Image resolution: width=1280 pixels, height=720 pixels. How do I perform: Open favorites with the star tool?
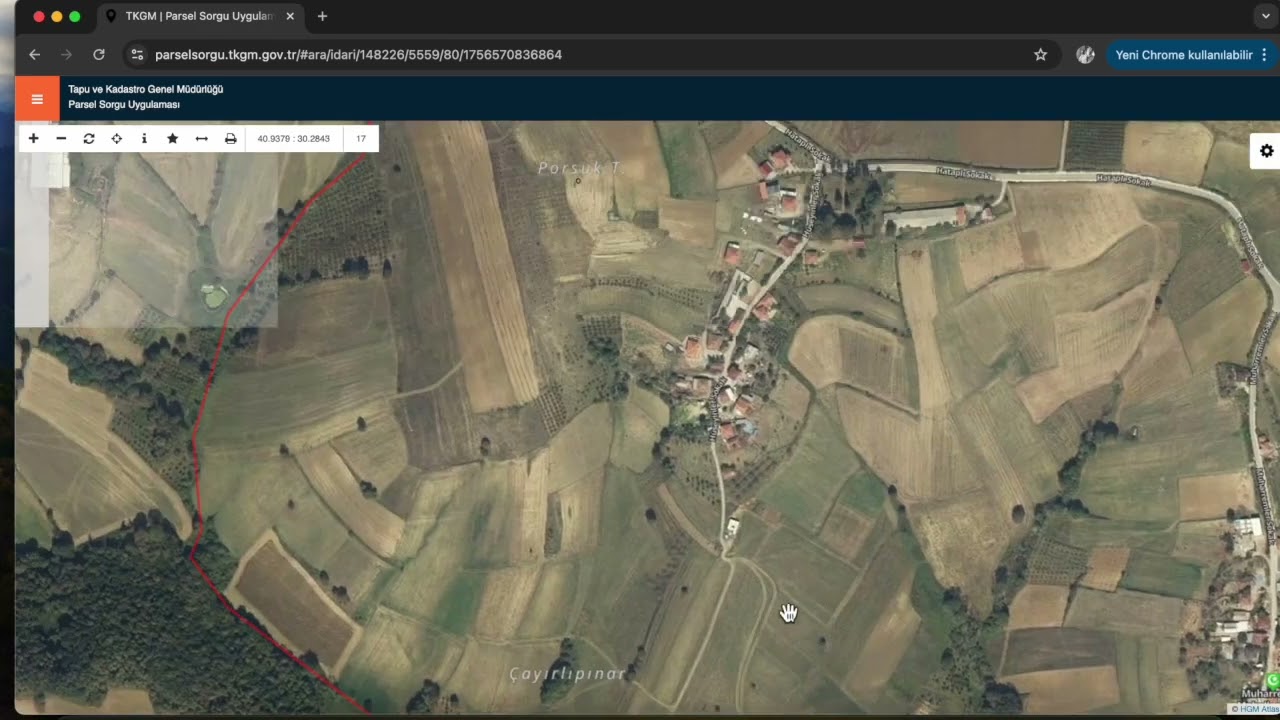pyautogui.click(x=172, y=138)
